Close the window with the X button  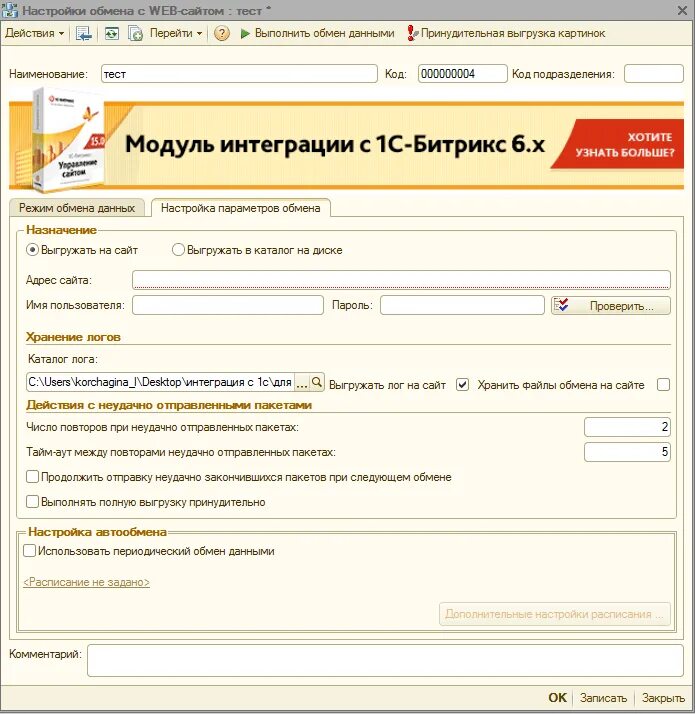point(682,10)
